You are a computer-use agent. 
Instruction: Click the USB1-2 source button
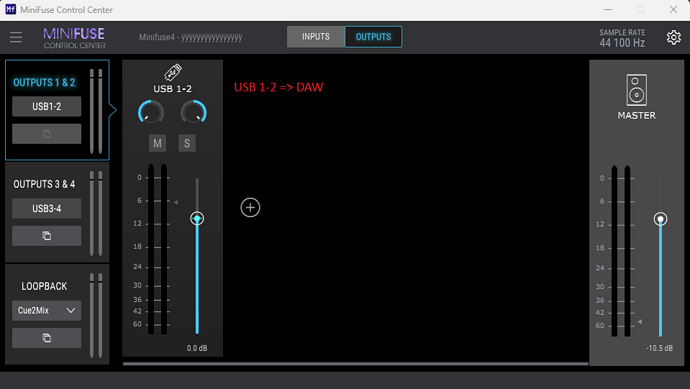tap(47, 106)
